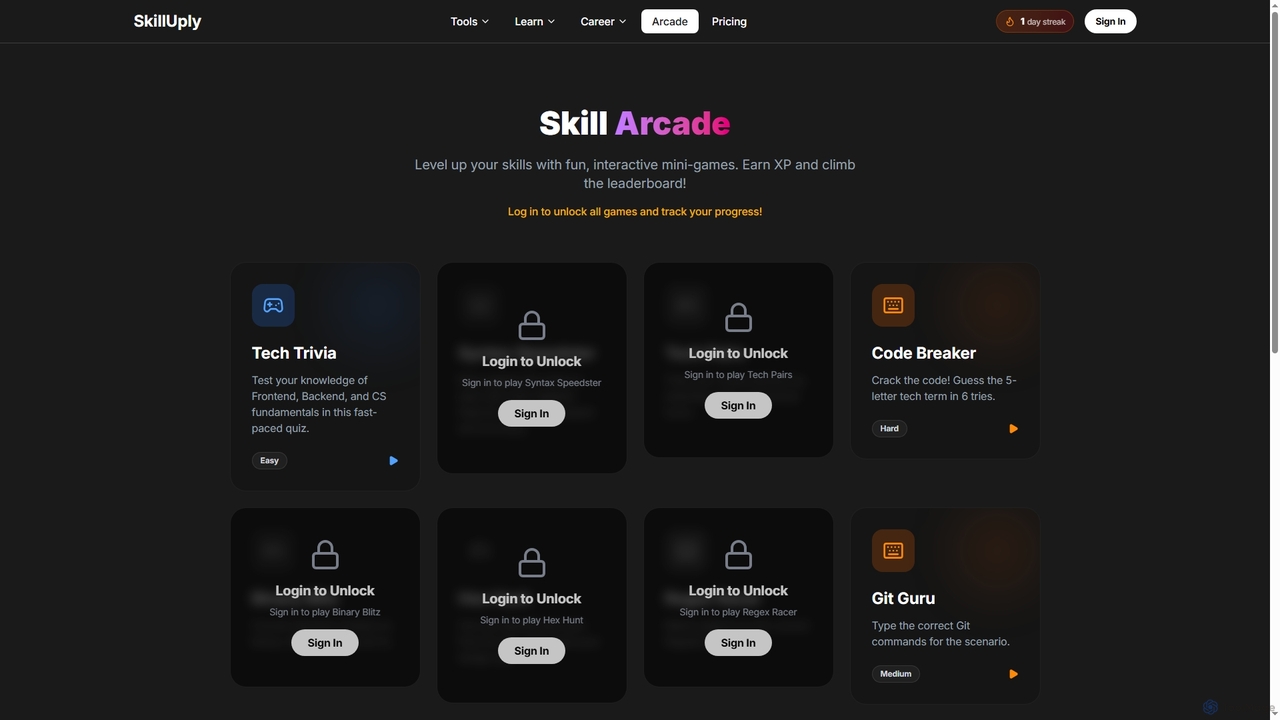The height and width of the screenshot is (720, 1280).
Task: Click 'Sign in to play Tech Pairs' text
Action: 738,375
